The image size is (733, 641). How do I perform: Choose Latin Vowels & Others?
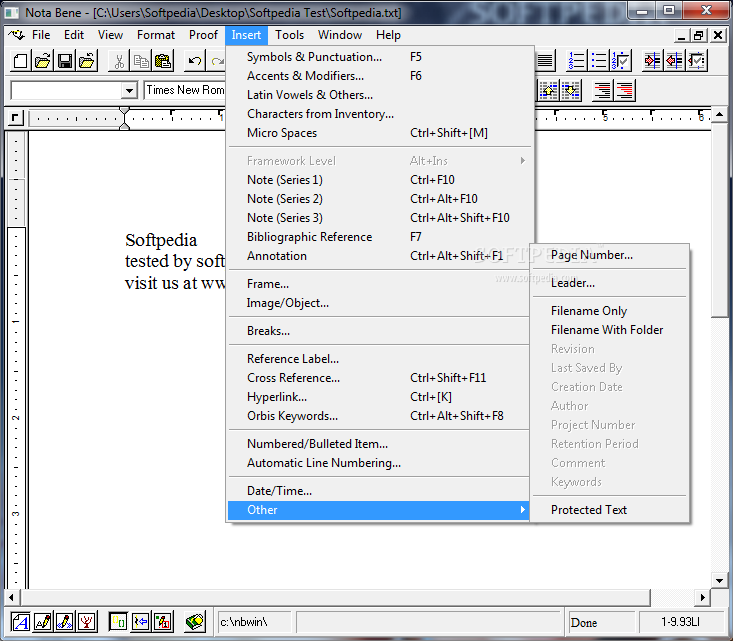point(379,95)
